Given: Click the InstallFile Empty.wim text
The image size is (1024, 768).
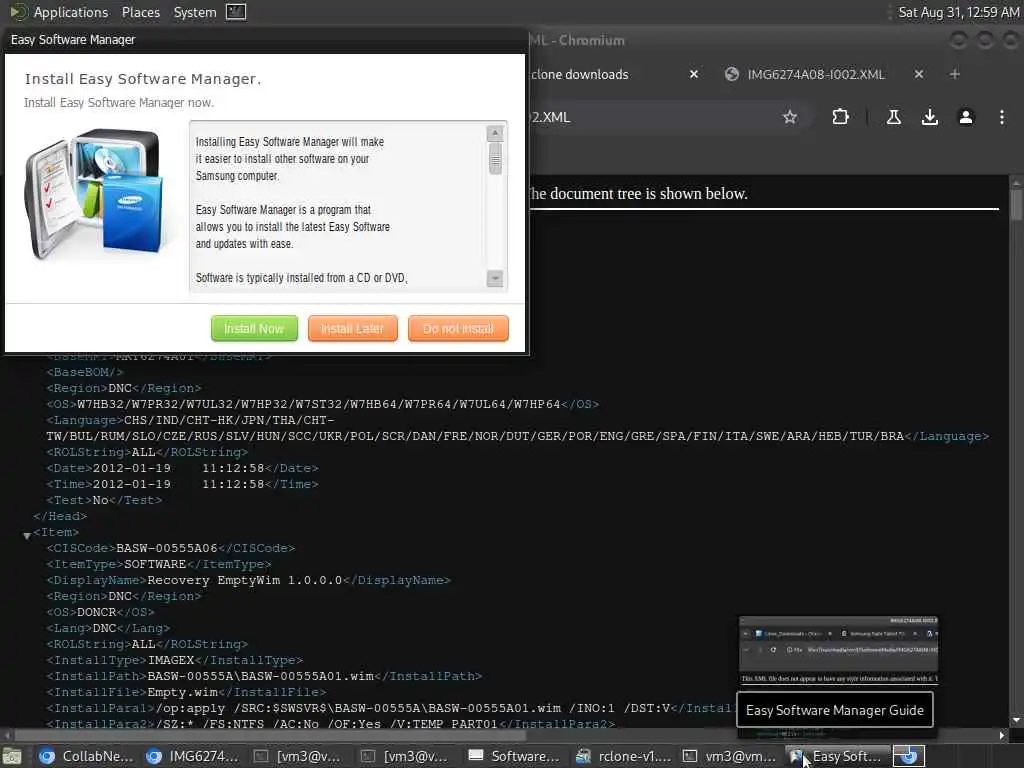Looking at the screenshot, I should point(186,692).
